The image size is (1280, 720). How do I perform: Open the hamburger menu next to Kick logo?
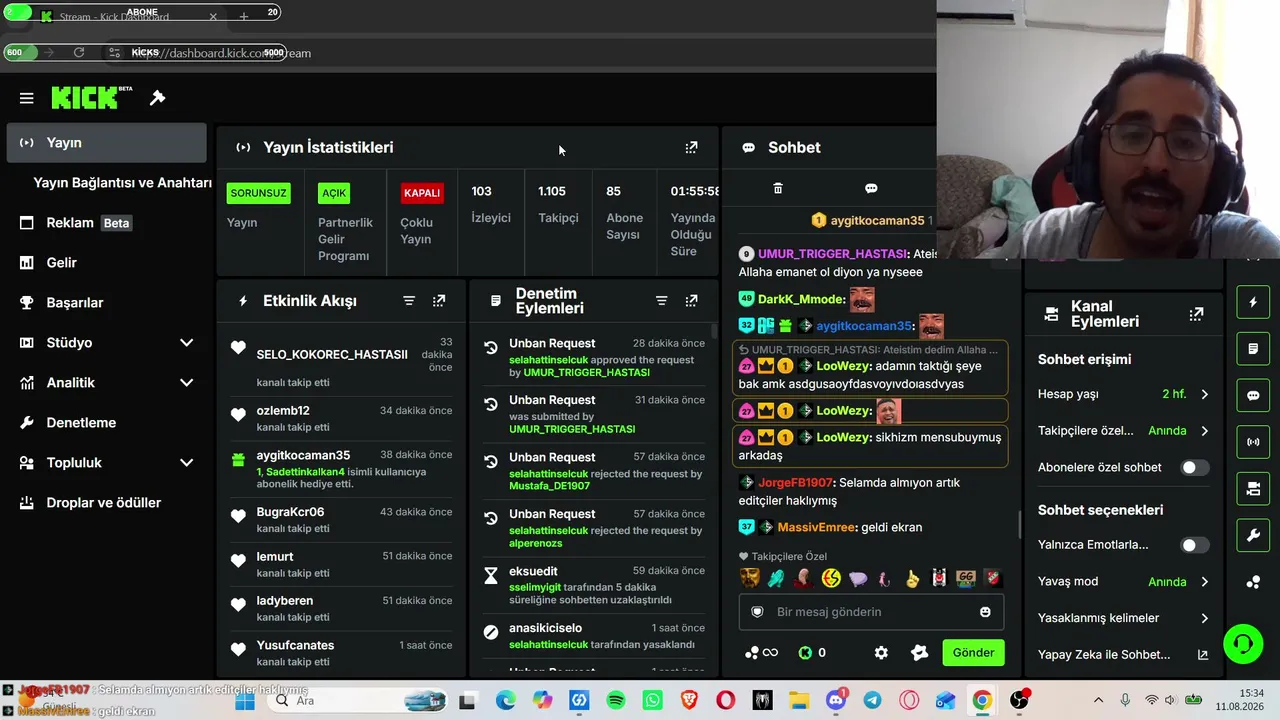(x=27, y=98)
